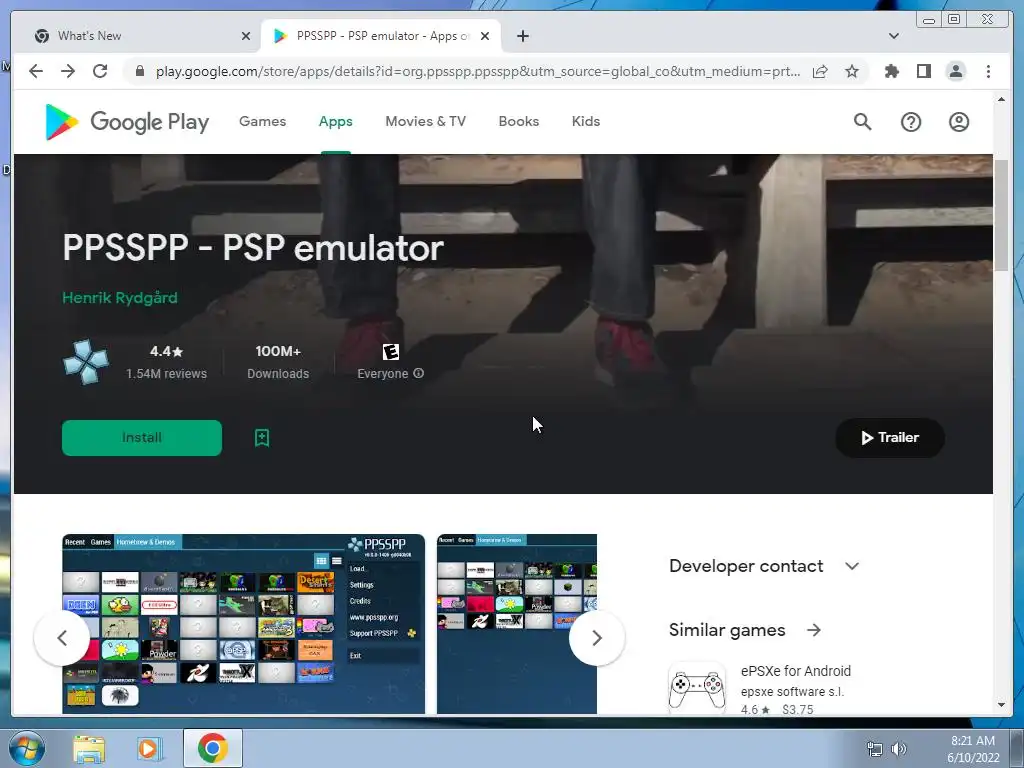Install the PPSSPP app

pos(142,438)
